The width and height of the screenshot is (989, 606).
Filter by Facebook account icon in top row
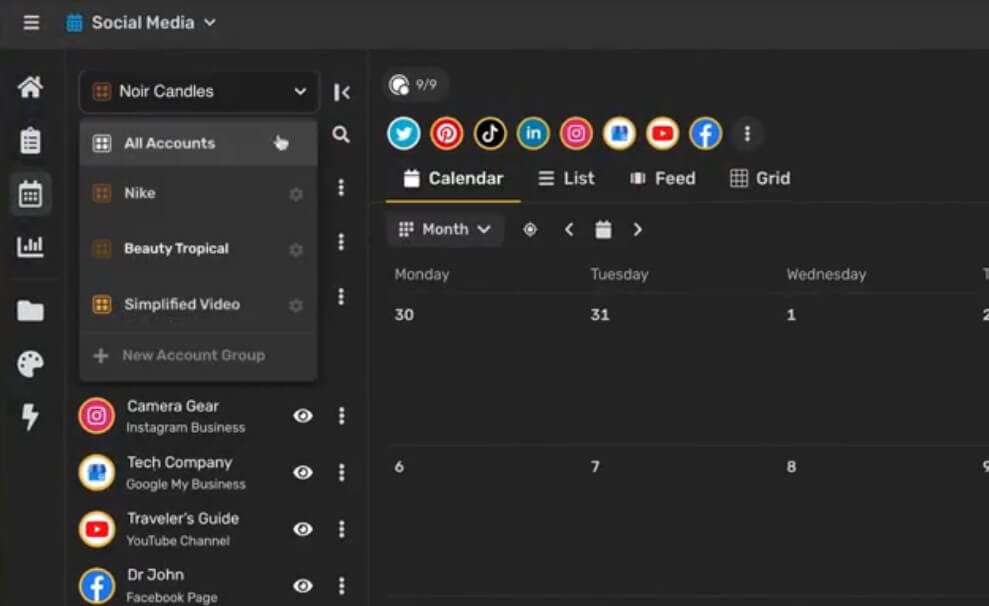(x=705, y=133)
